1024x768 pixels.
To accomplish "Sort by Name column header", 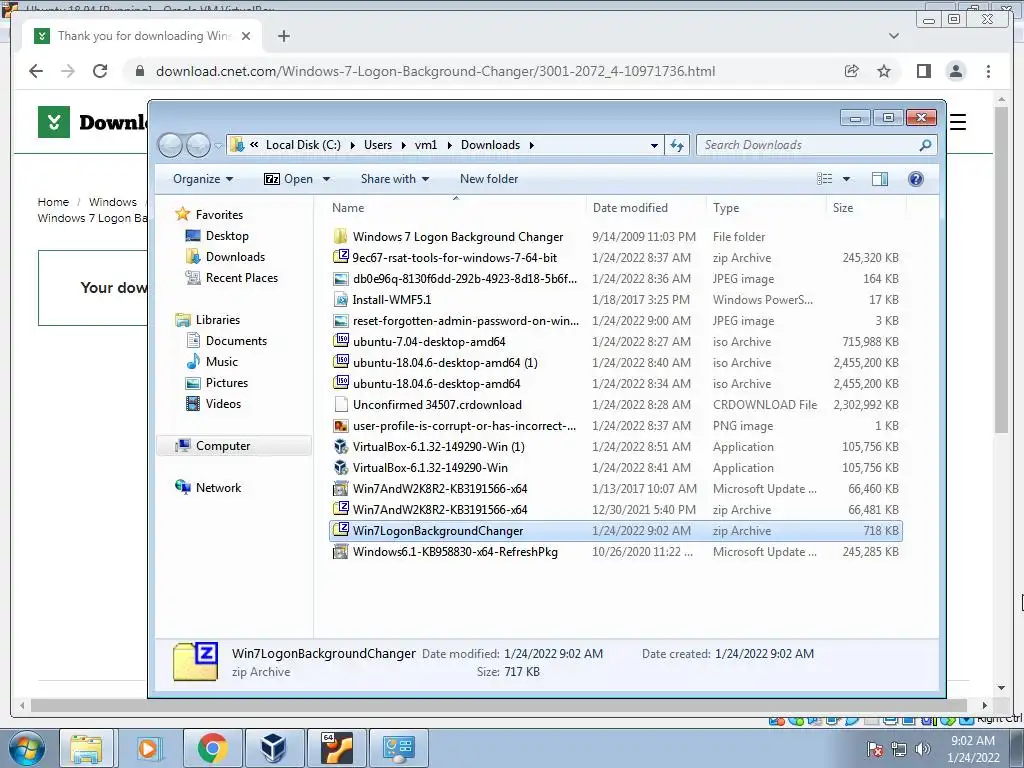I will [x=455, y=208].
